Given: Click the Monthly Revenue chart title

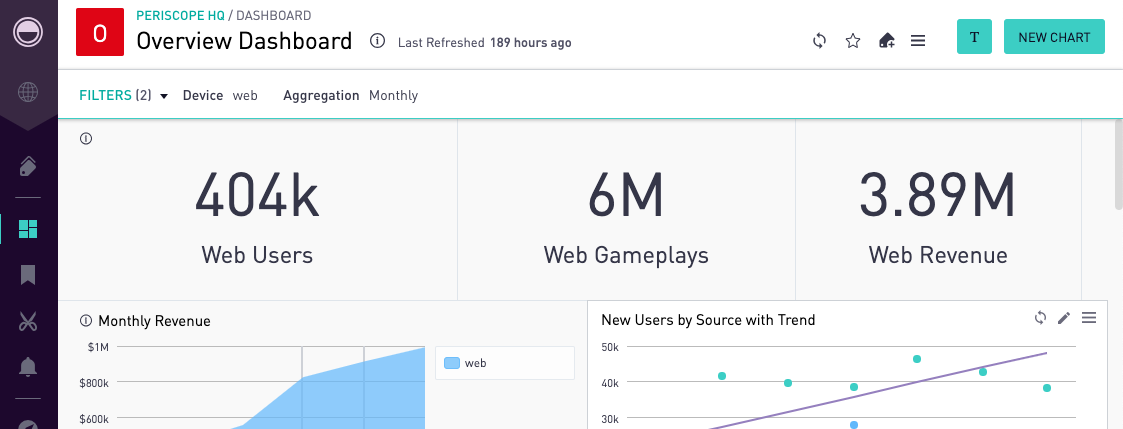Looking at the screenshot, I should tap(155, 321).
